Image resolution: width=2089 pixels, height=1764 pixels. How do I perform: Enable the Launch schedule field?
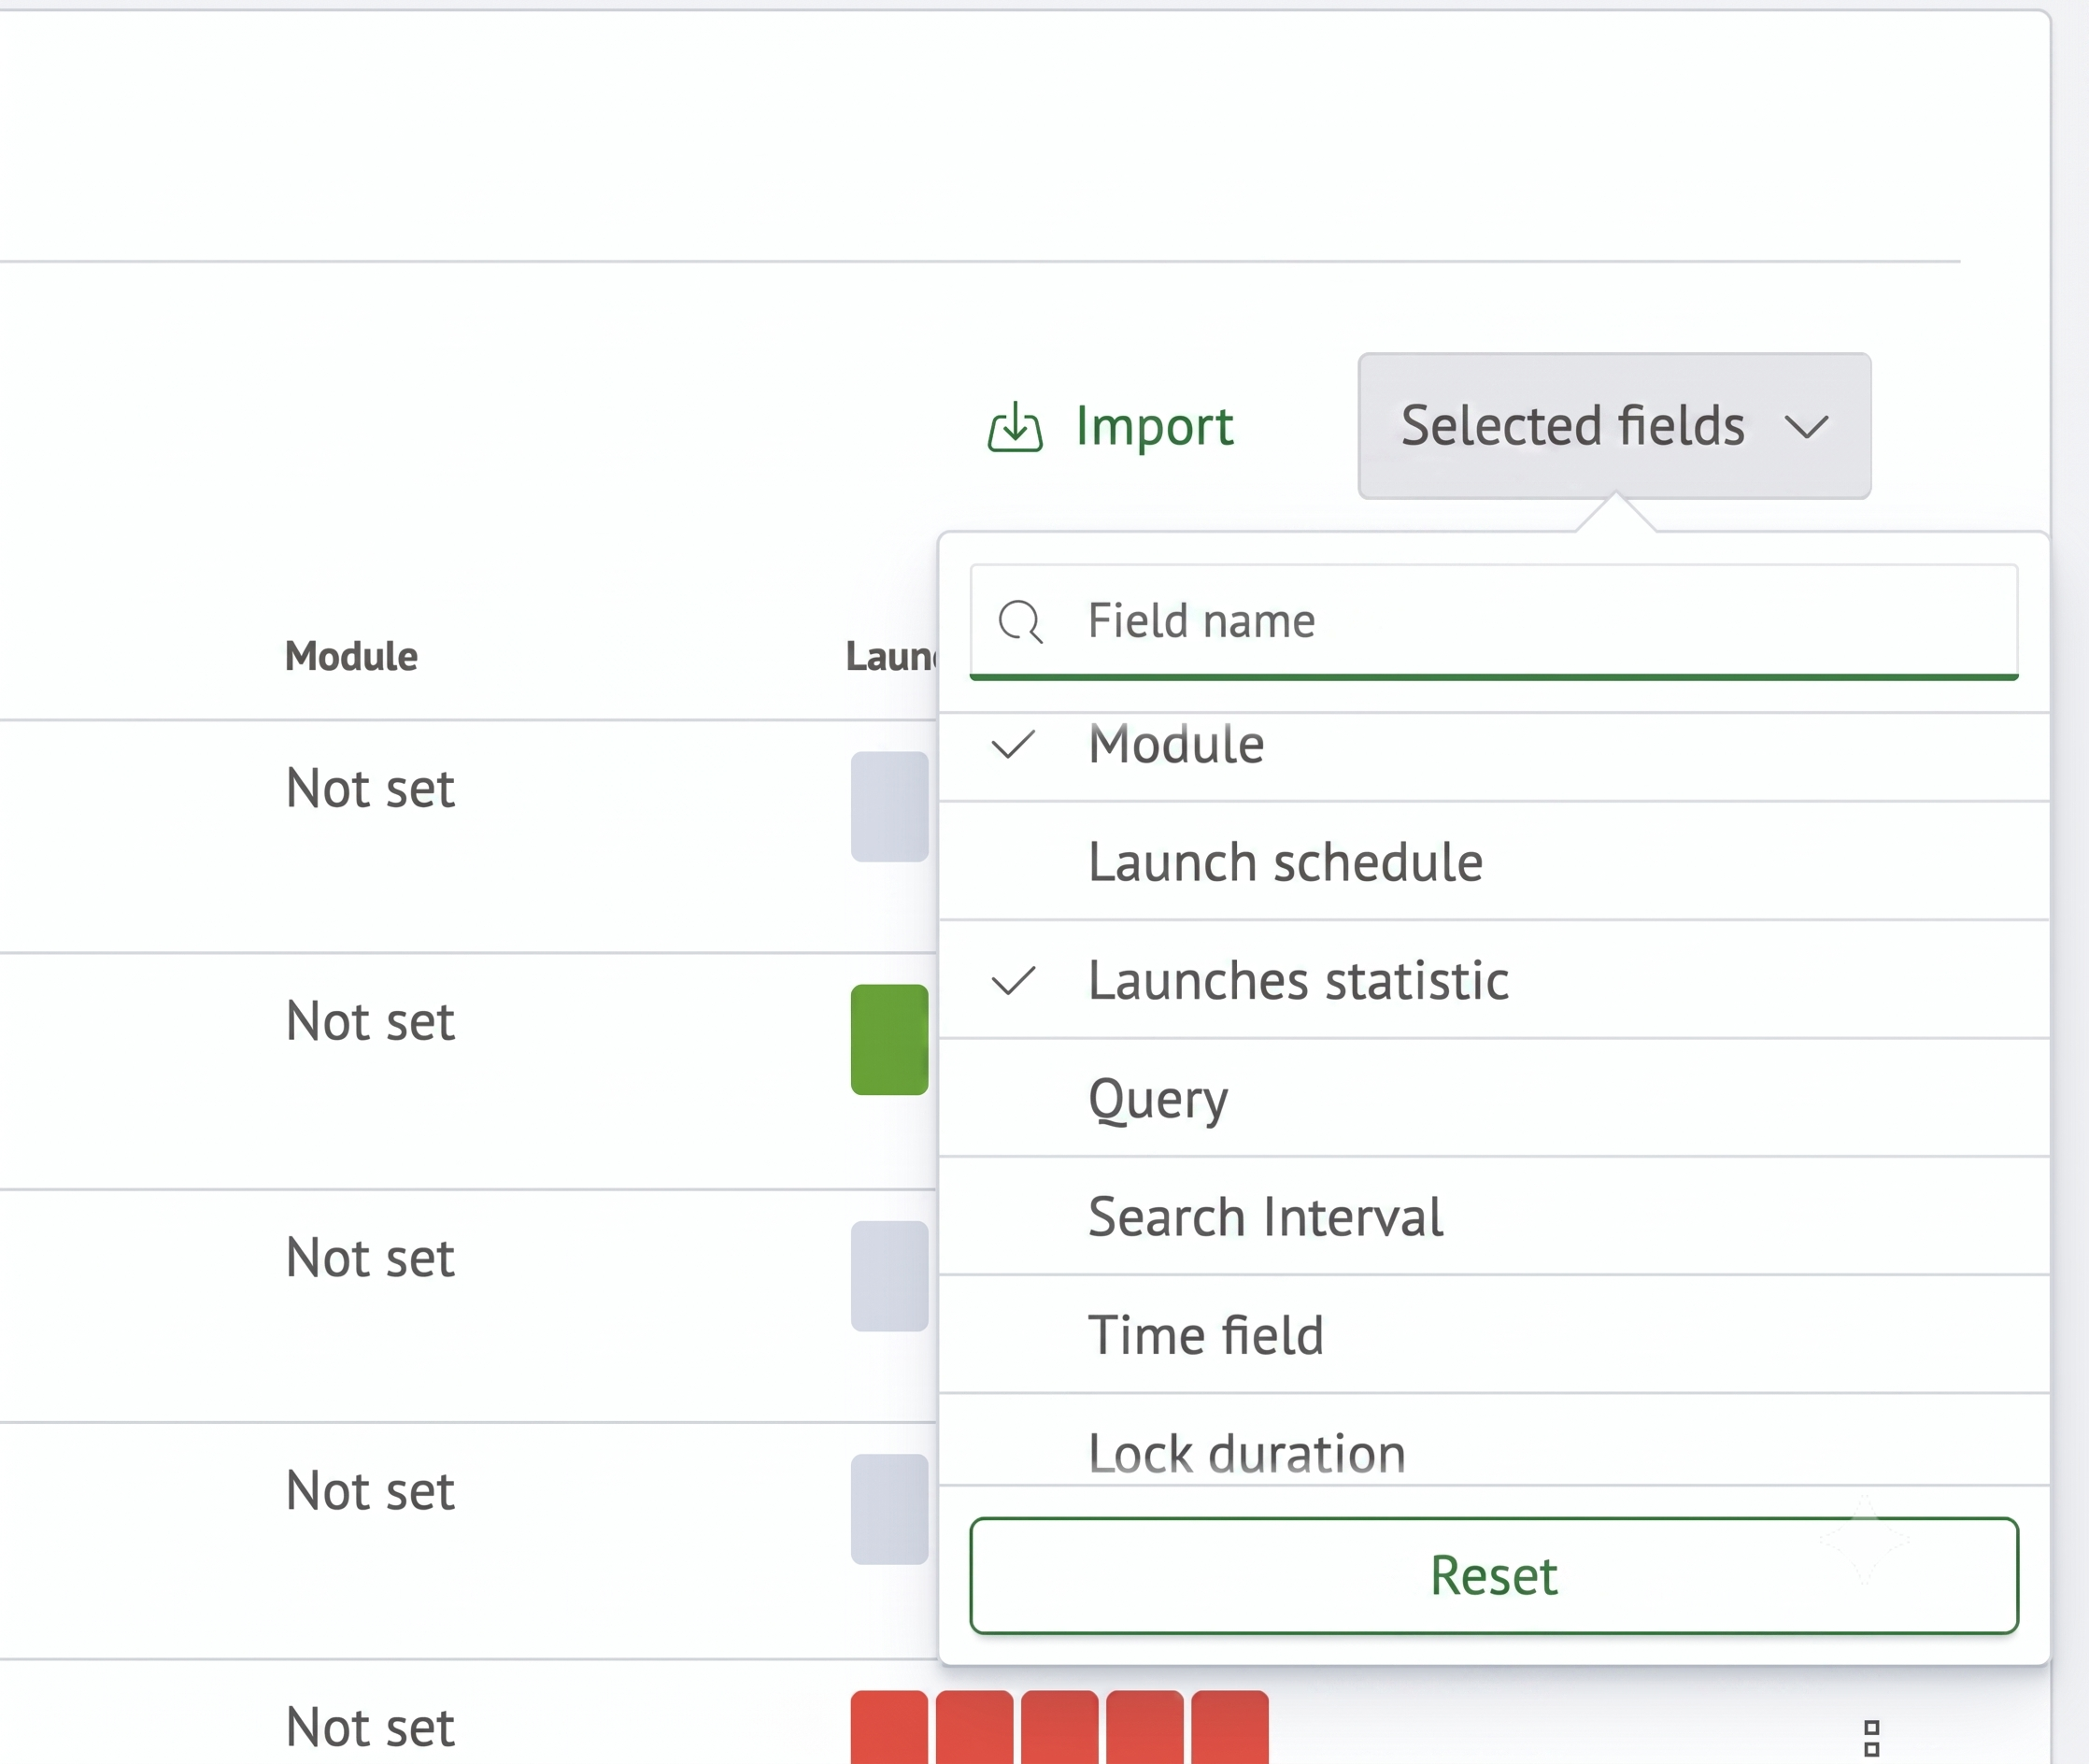(1494, 861)
